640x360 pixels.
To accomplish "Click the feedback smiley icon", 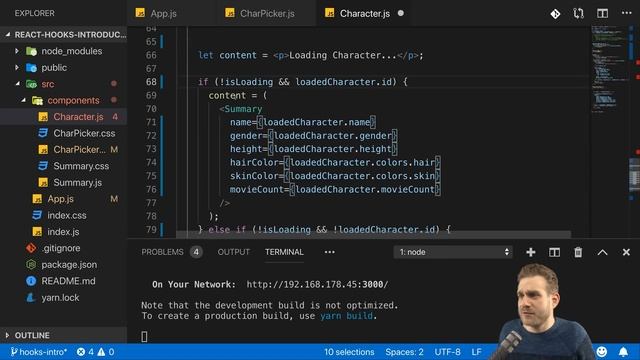I will (x=602, y=351).
